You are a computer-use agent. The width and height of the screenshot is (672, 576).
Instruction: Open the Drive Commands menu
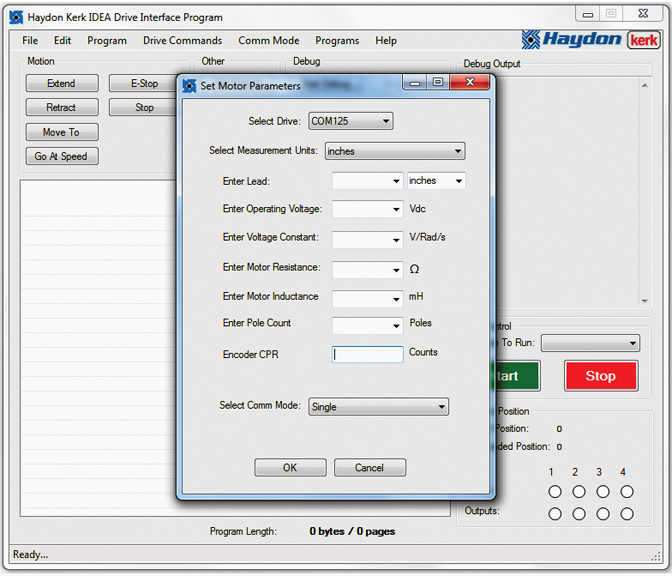pyautogui.click(x=182, y=41)
